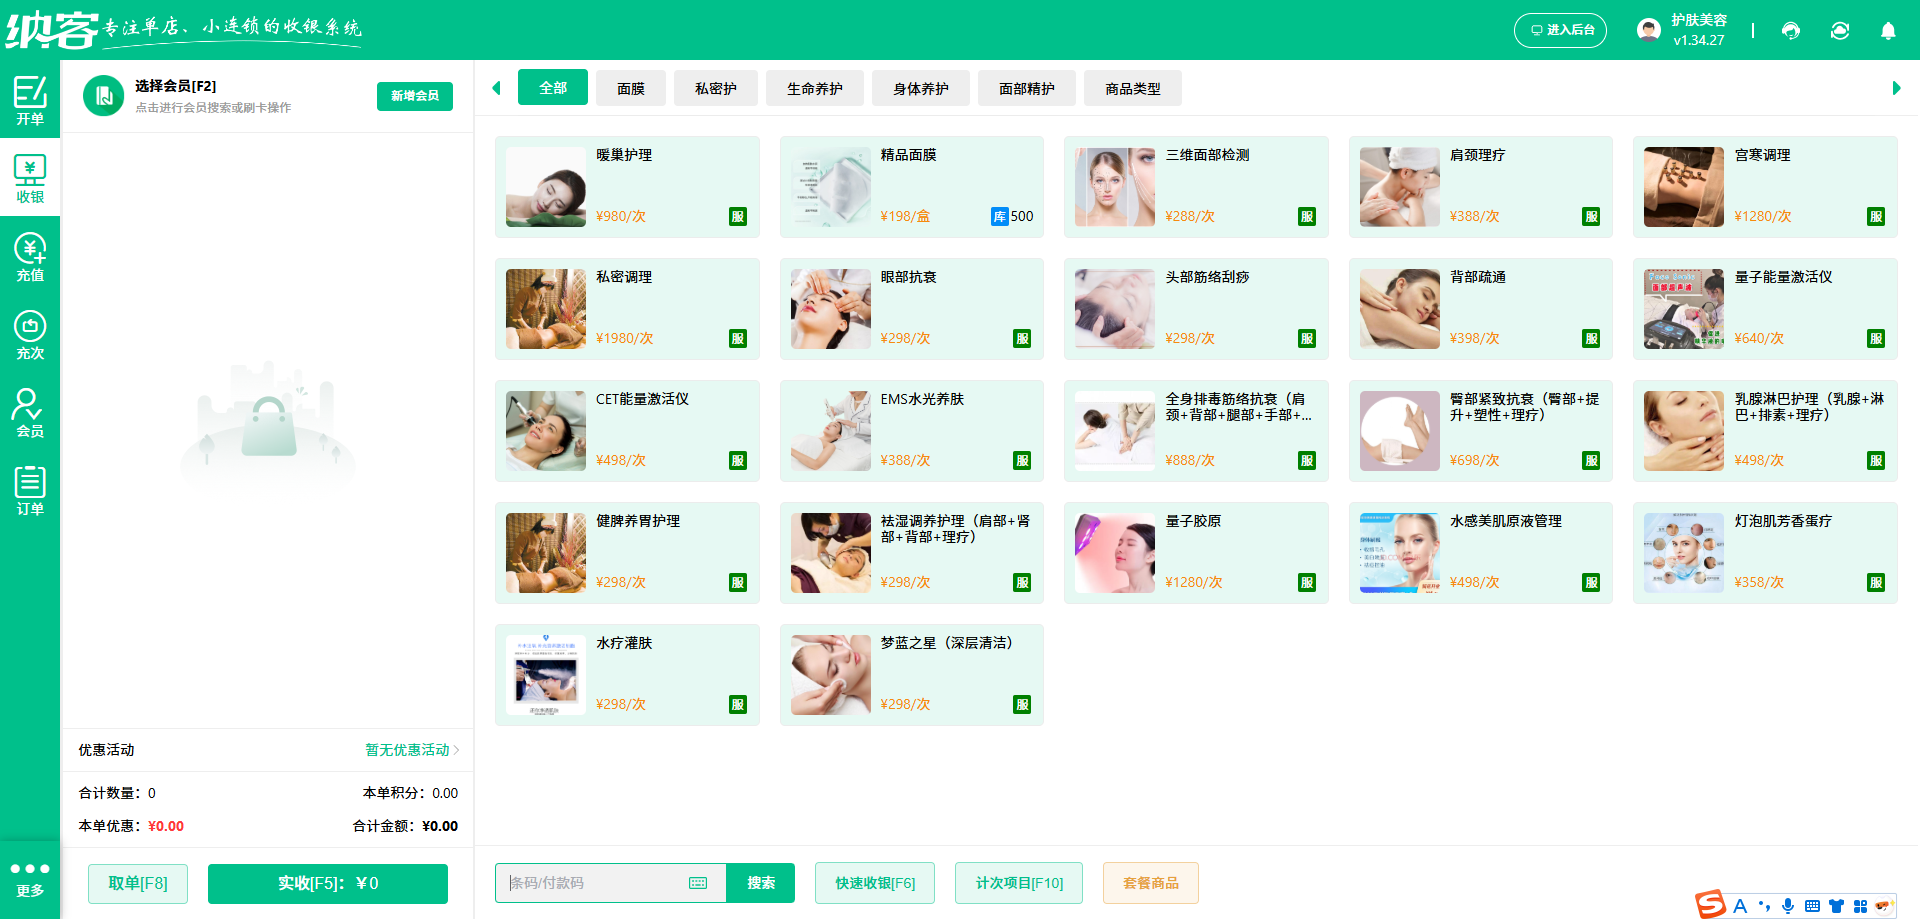Open the 会员 members section
Screen dimensions: 1920x919
click(x=30, y=410)
